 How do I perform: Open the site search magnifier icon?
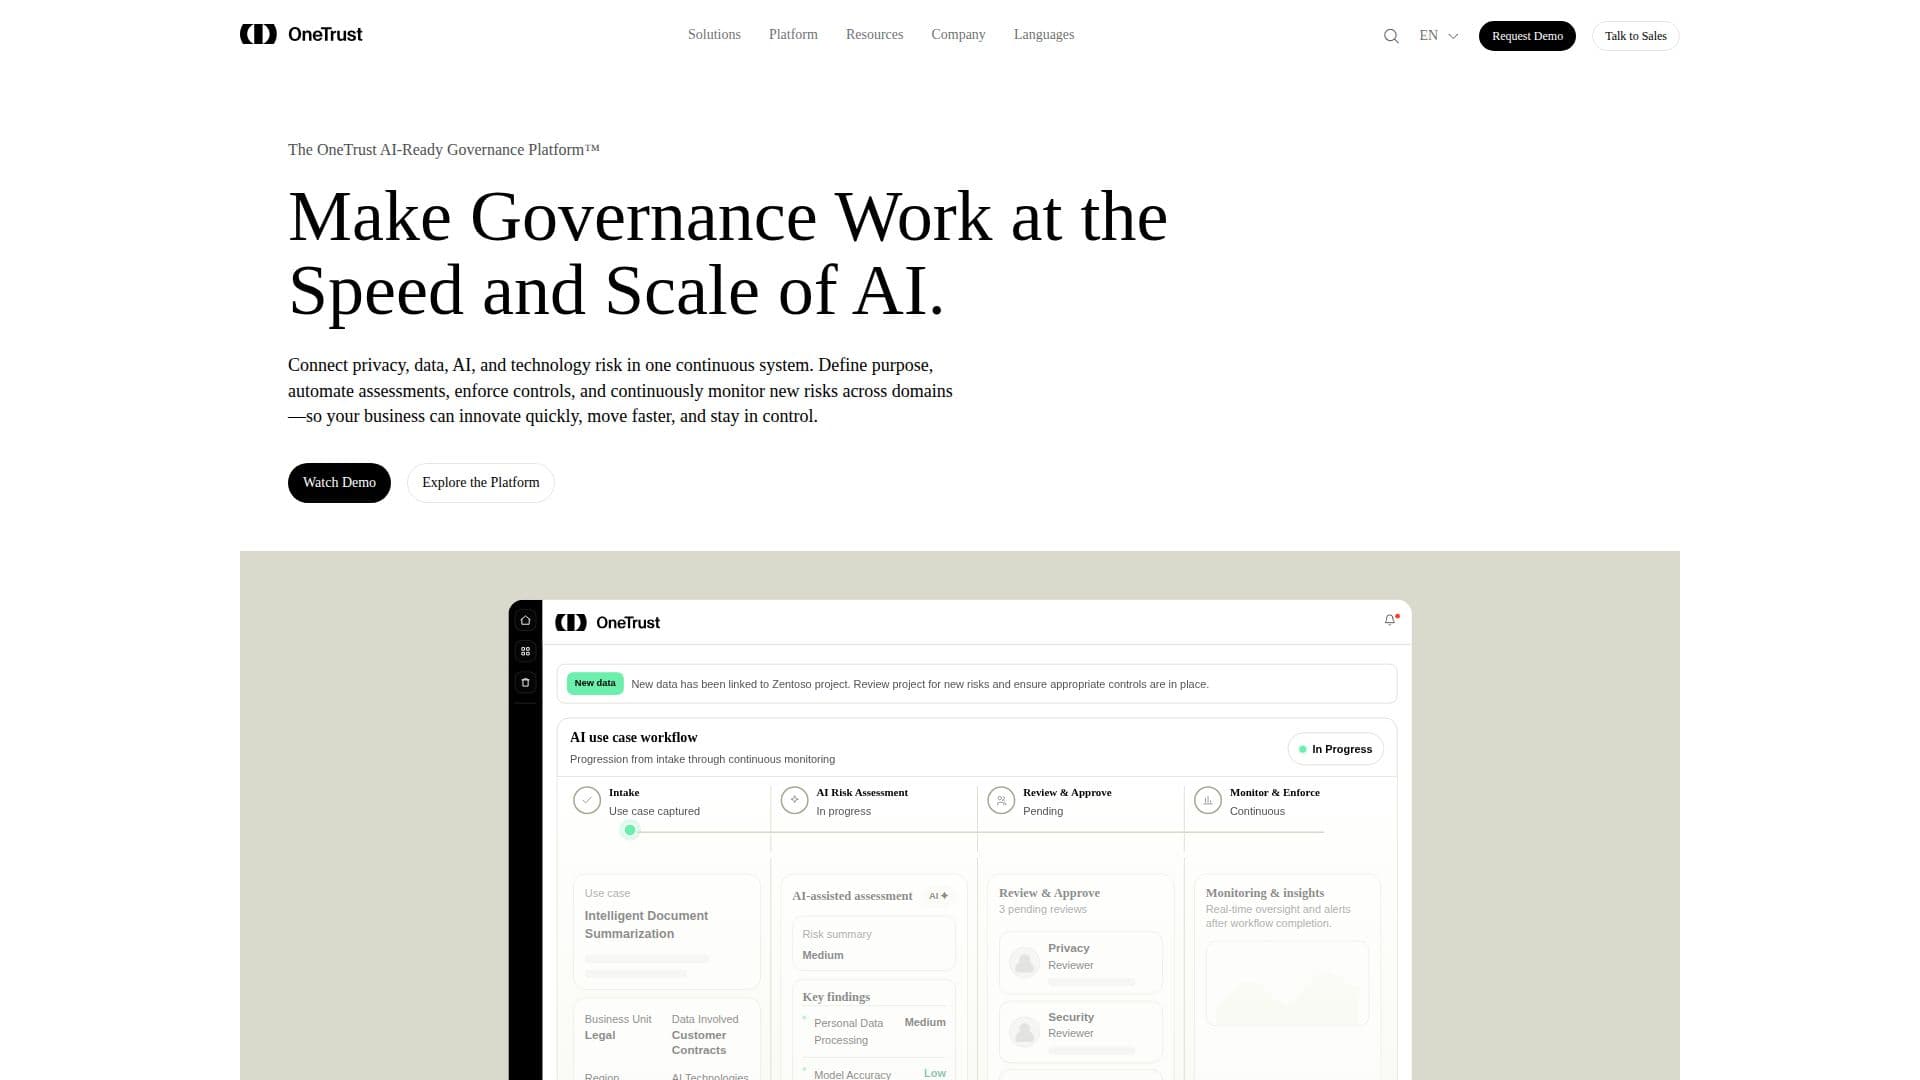[x=1391, y=36]
